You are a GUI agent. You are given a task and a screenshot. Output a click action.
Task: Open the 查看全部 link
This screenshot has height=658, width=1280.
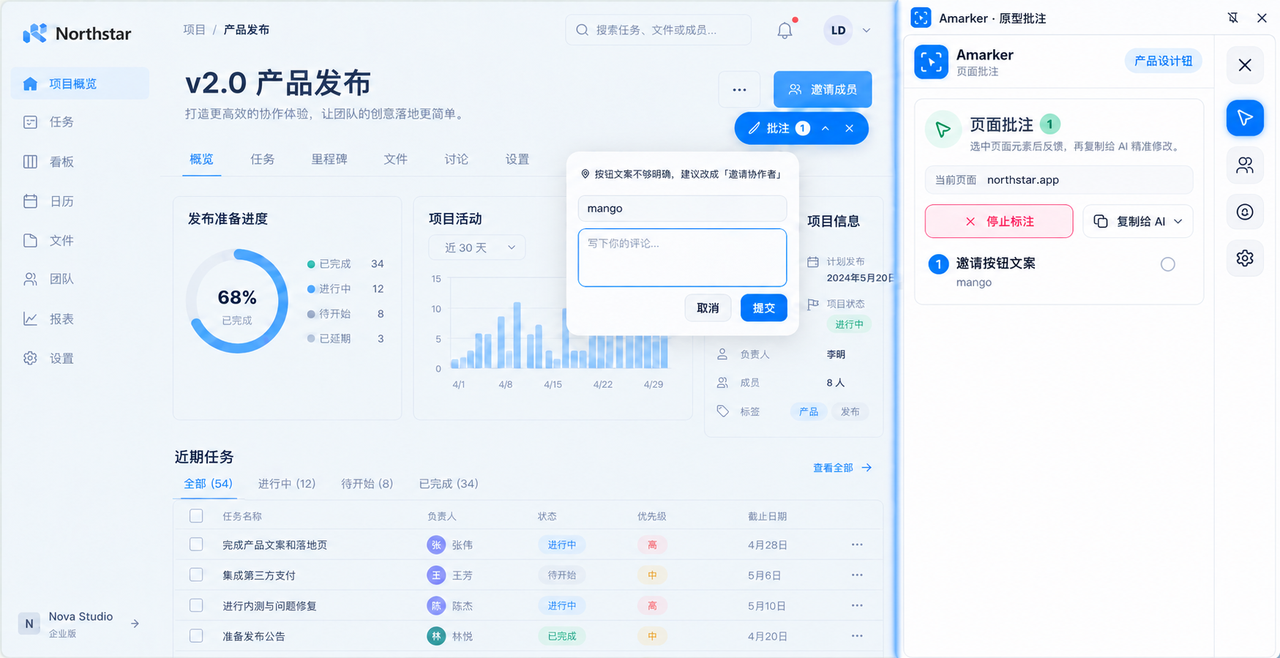[842, 467]
